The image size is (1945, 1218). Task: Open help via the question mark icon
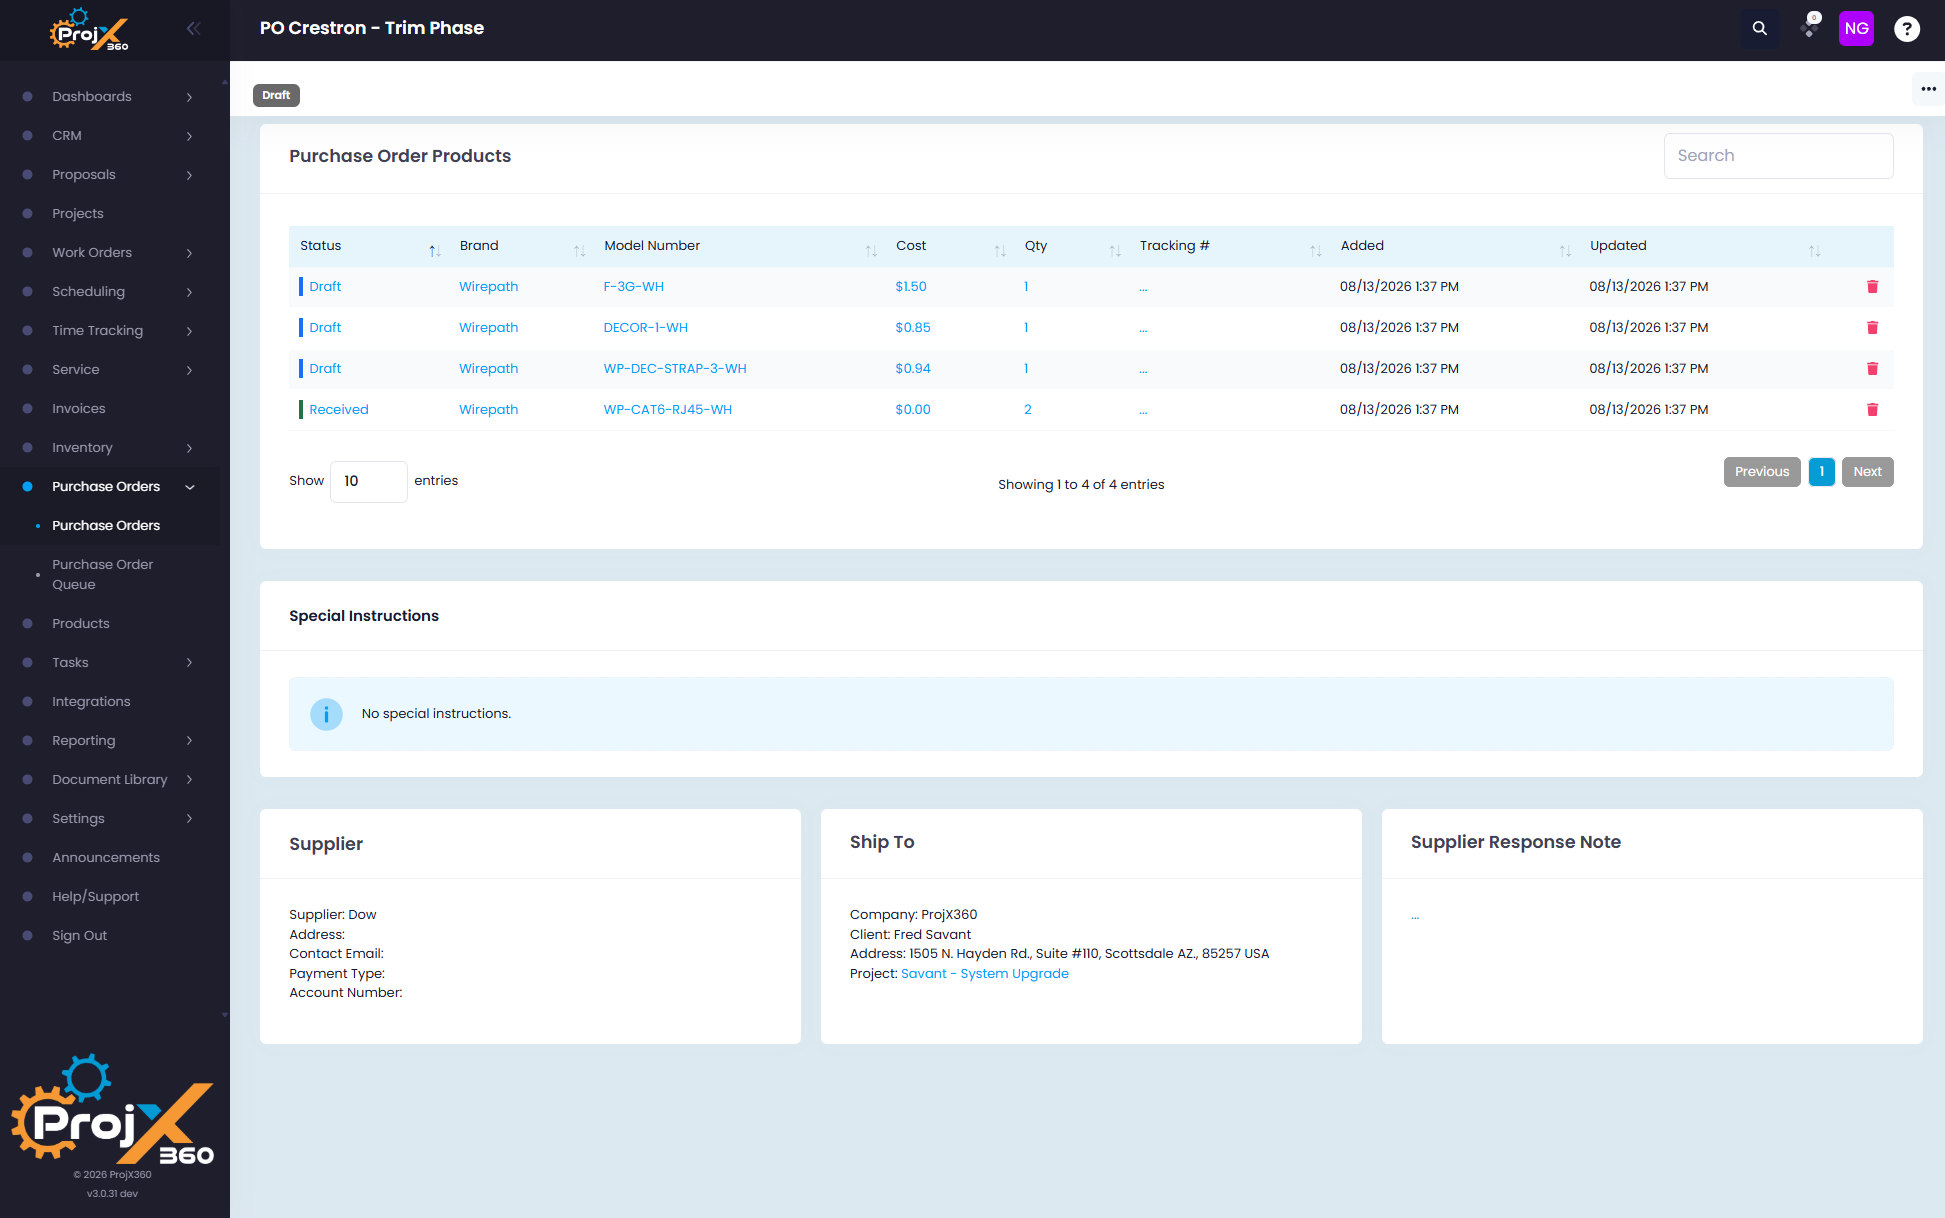pos(1907,29)
